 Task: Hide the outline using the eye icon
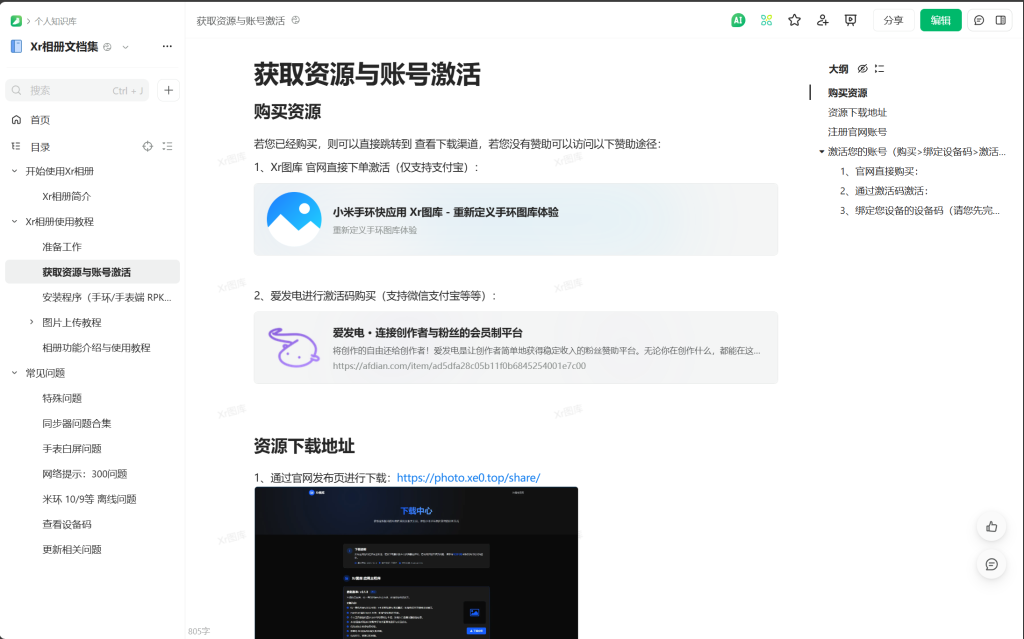862,69
